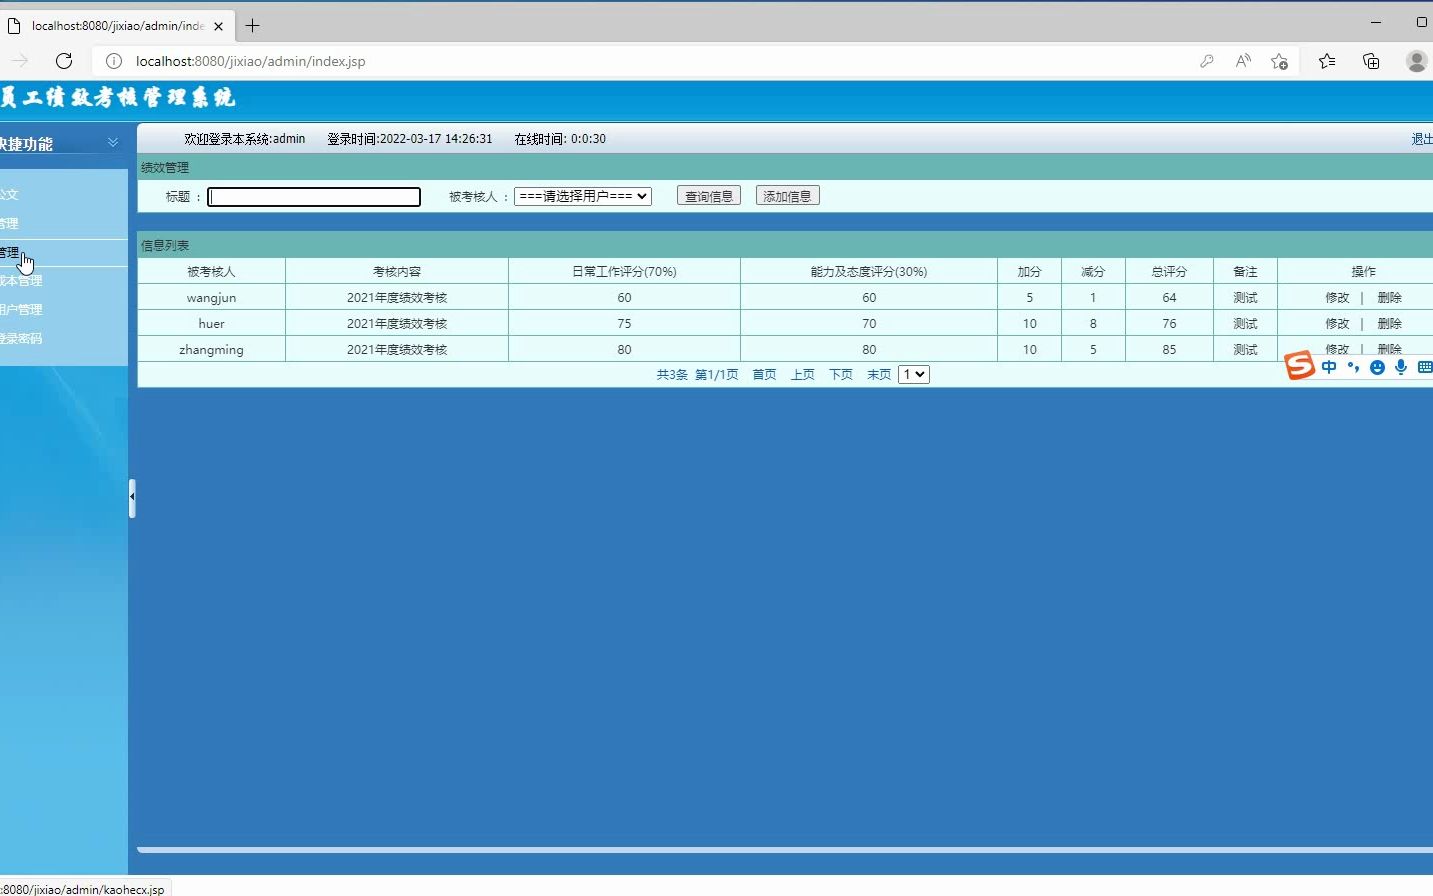Viewport: 1433px width, 896px height.
Task: Click inside the 标题 search input field
Action: (x=313, y=196)
